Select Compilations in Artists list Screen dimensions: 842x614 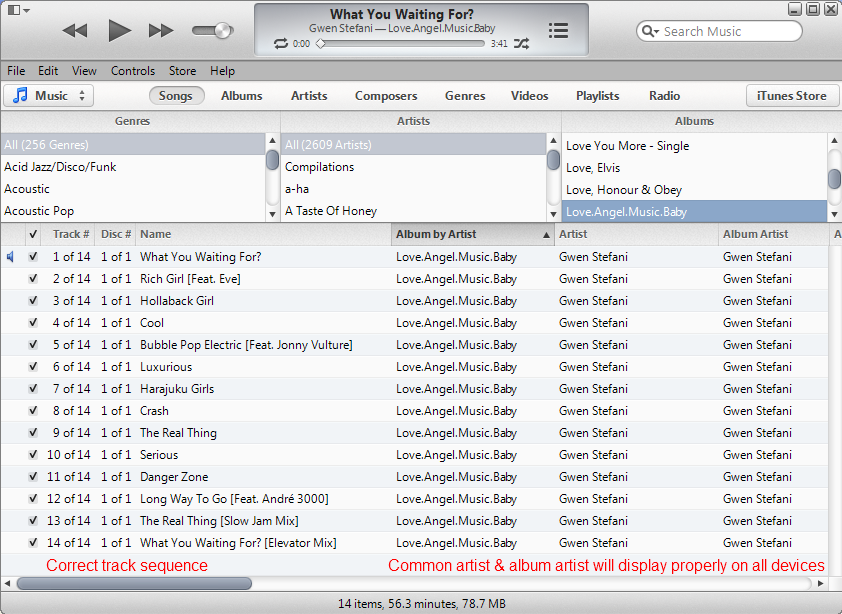[x=413, y=167]
